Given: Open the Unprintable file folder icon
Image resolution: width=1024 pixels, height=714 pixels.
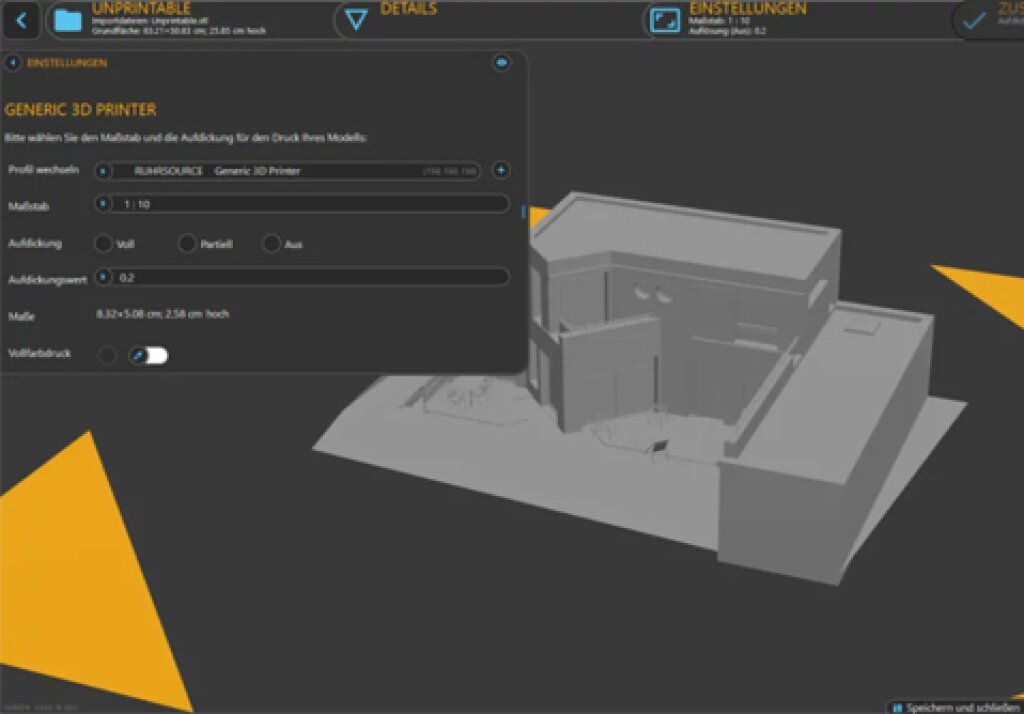Looking at the screenshot, I should click(x=68, y=21).
